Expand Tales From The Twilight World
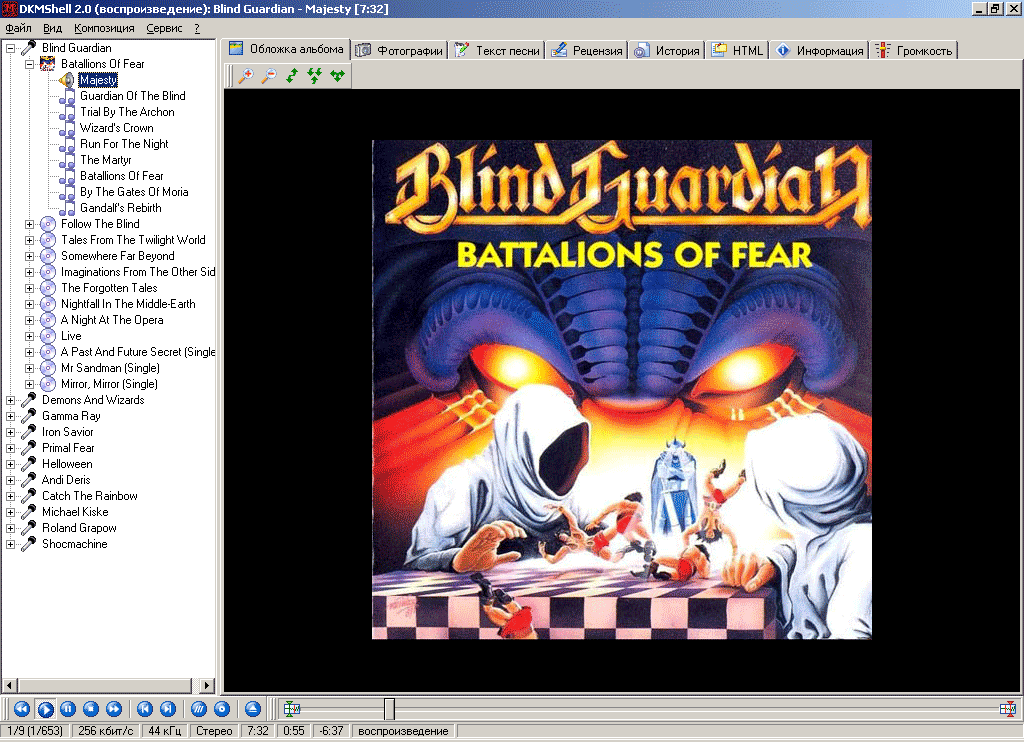 pyautogui.click(x=29, y=240)
